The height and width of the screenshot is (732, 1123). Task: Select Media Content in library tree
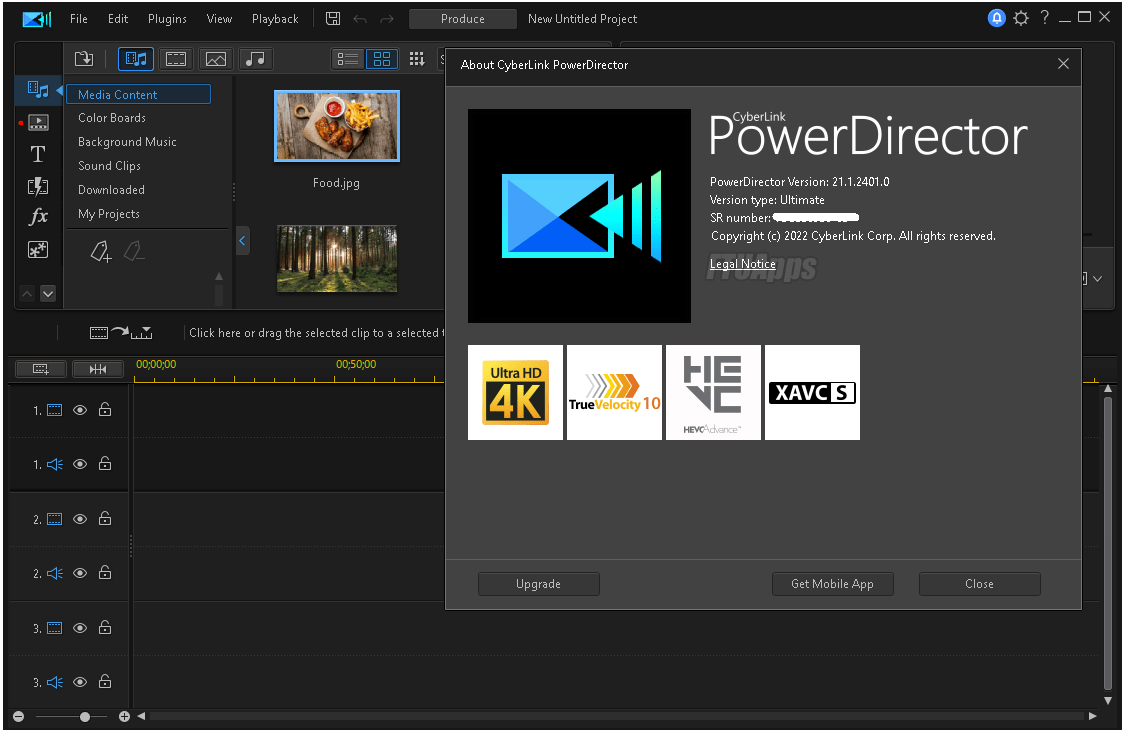[x=138, y=95]
